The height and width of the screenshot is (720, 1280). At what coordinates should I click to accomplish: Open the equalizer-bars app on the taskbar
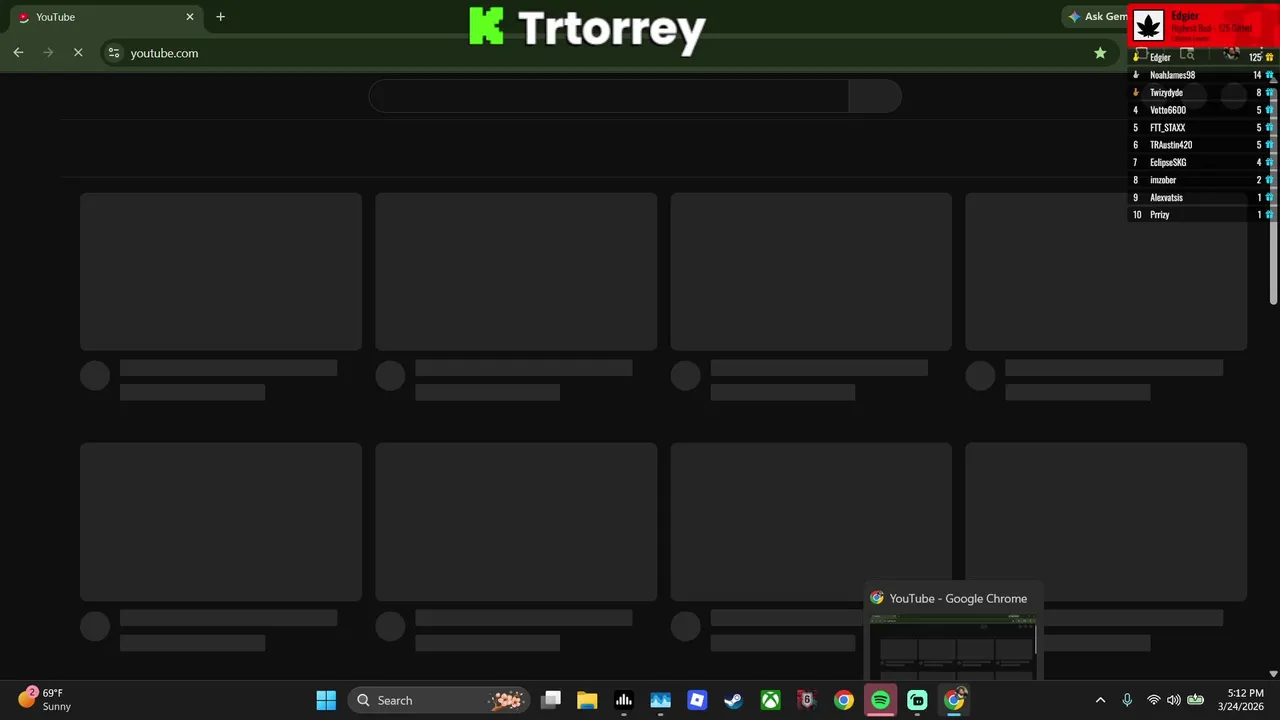[624, 700]
